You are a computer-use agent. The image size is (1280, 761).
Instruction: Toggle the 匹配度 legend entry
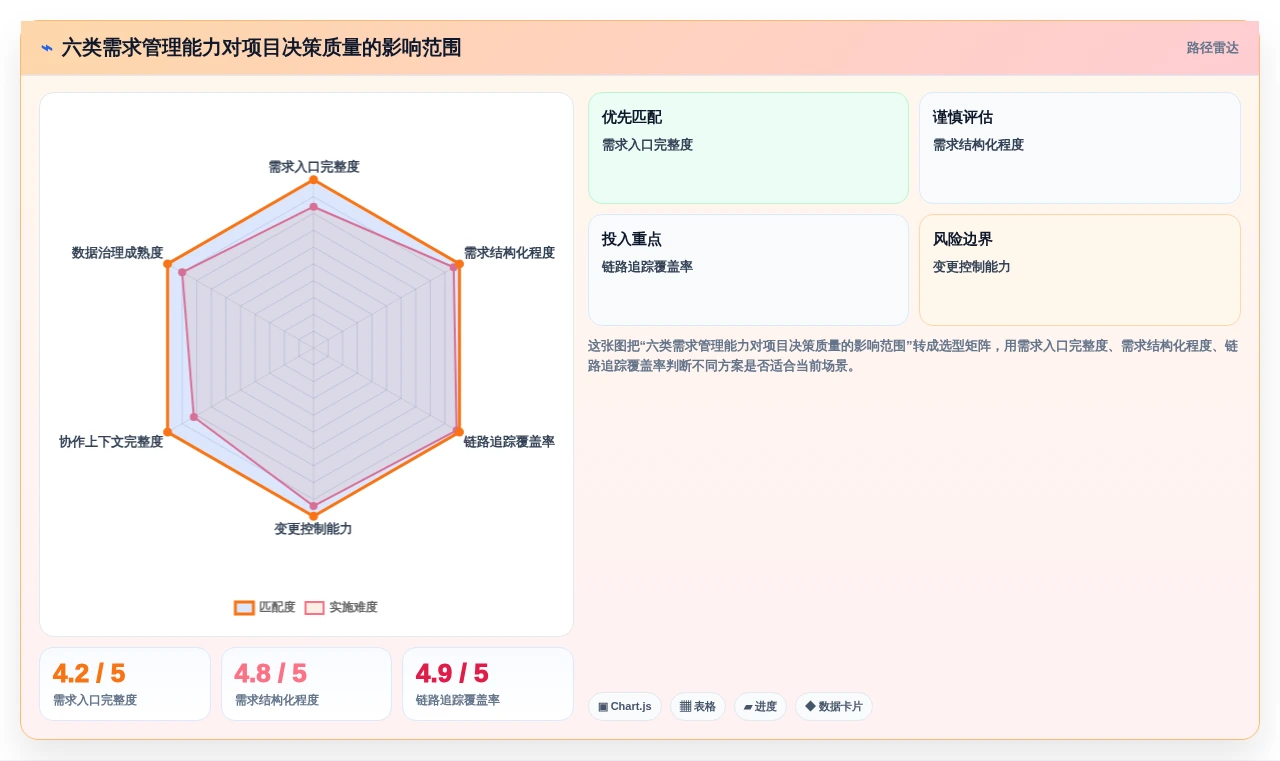[x=265, y=607]
